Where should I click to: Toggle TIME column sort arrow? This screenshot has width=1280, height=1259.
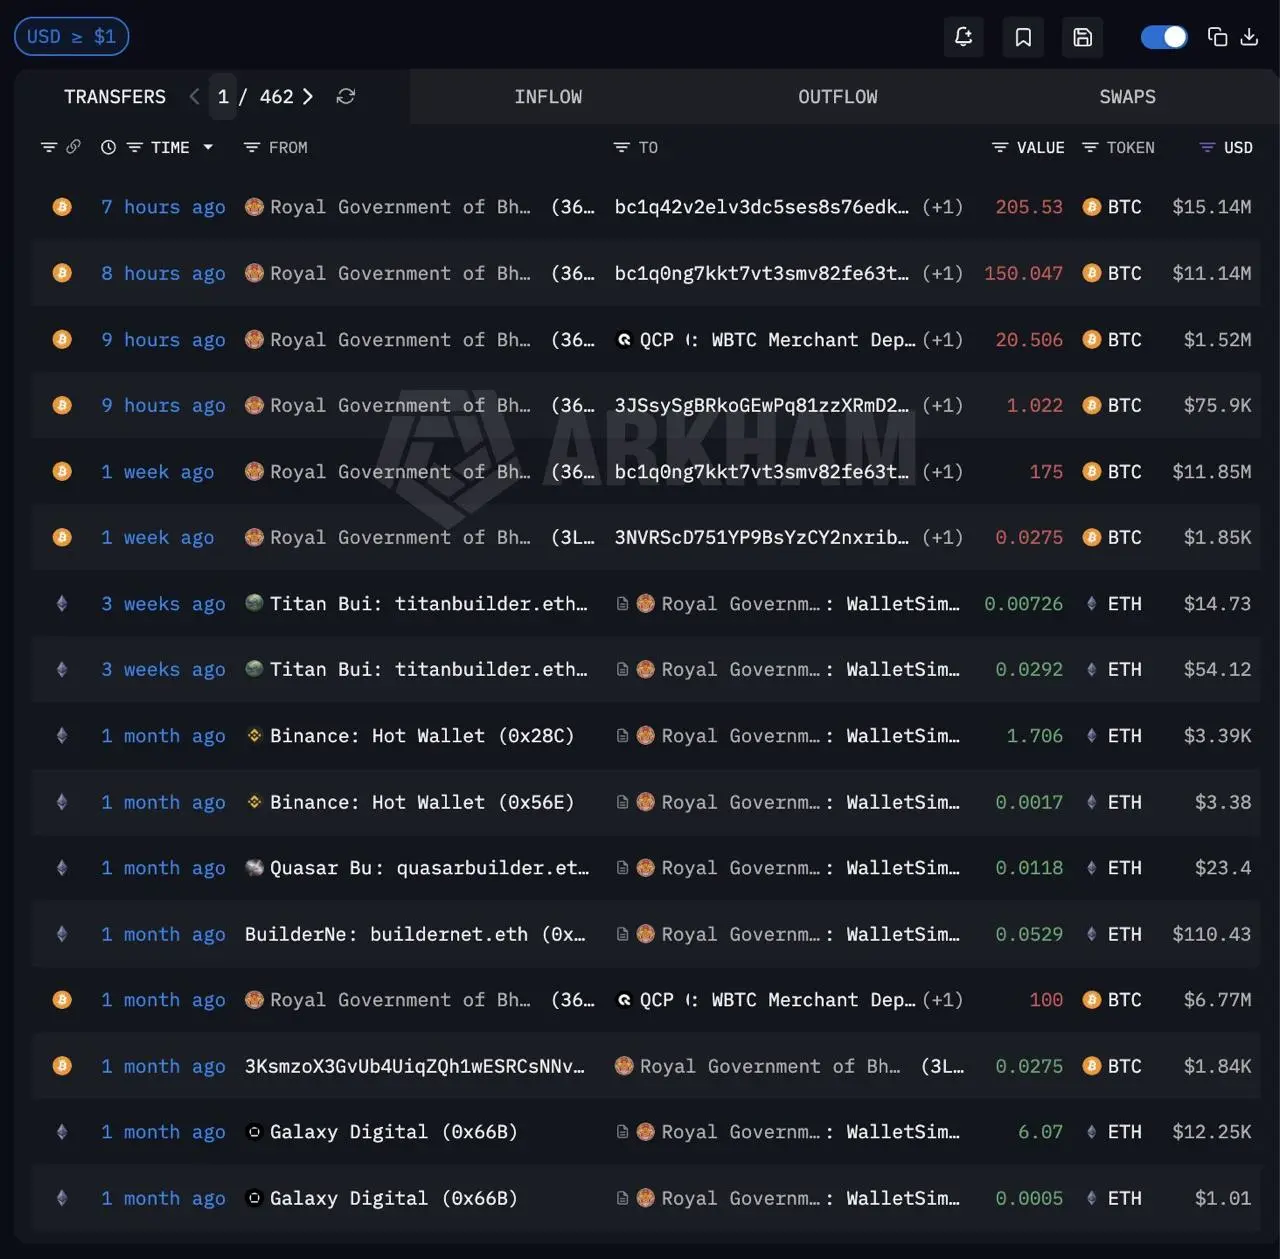click(208, 147)
